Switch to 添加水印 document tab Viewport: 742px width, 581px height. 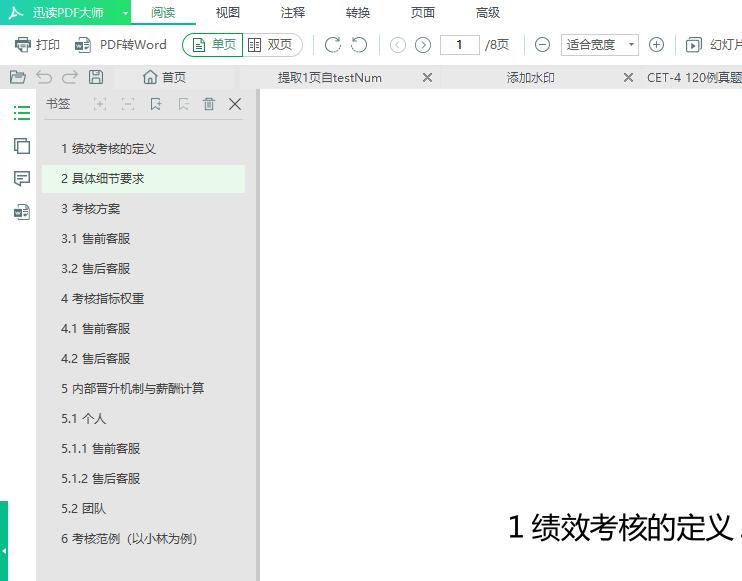530,78
